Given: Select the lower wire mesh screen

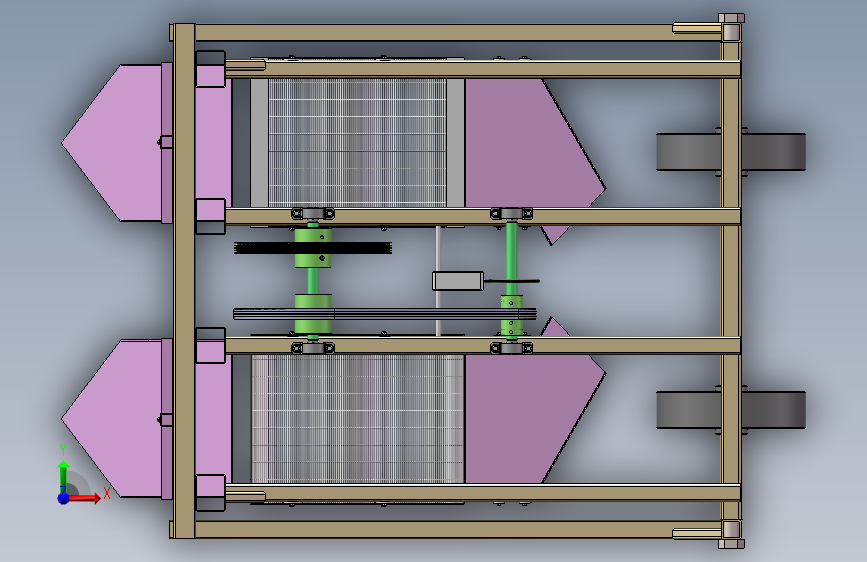Looking at the screenshot, I should click(x=357, y=419).
